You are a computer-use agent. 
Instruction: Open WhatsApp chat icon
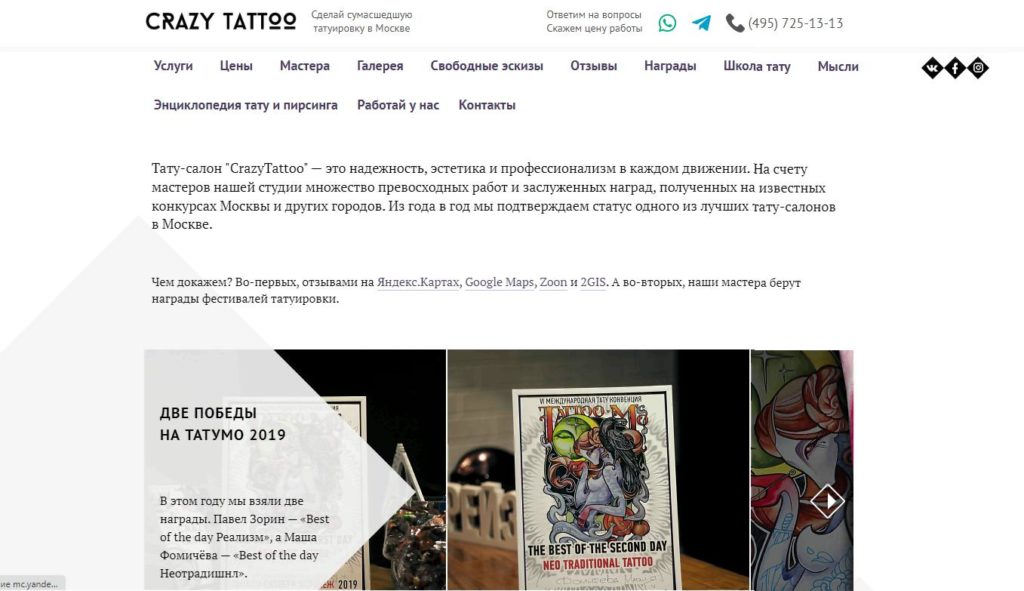tap(667, 23)
